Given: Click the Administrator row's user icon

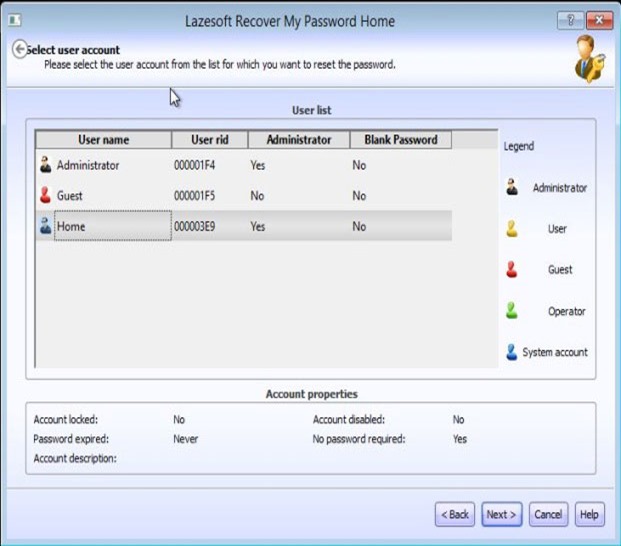Looking at the screenshot, I should (46, 164).
